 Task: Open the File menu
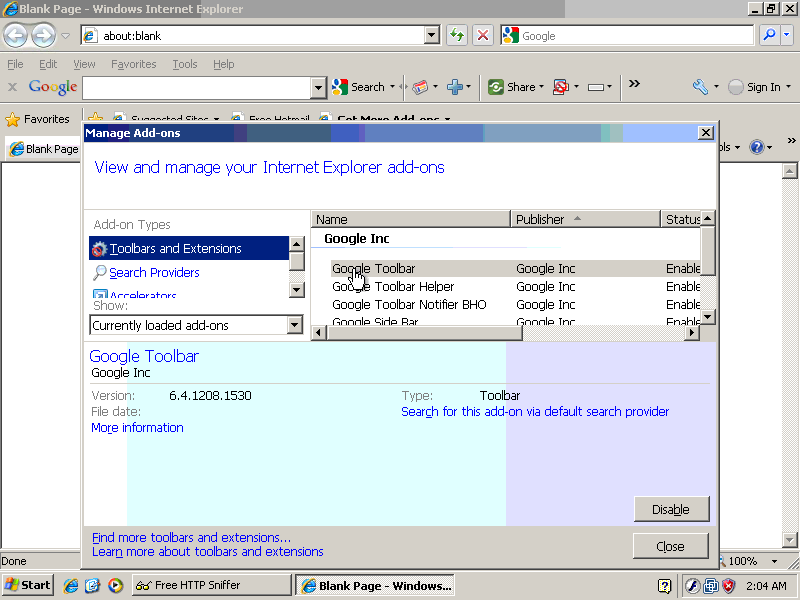click(15, 64)
